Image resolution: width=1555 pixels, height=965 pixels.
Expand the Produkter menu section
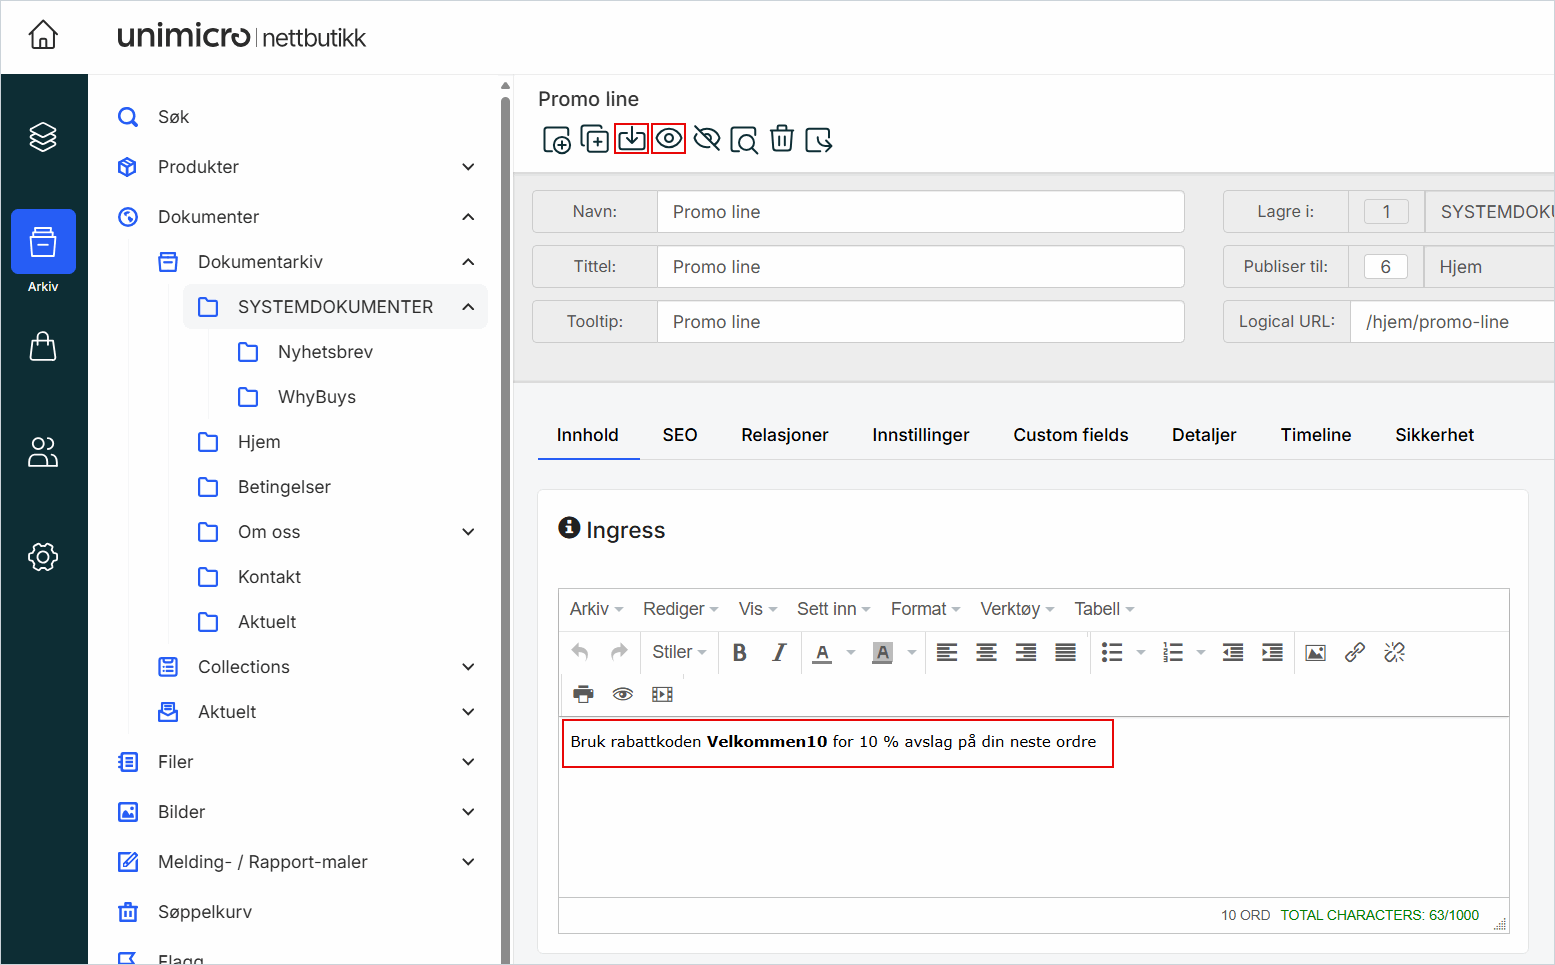(x=468, y=167)
